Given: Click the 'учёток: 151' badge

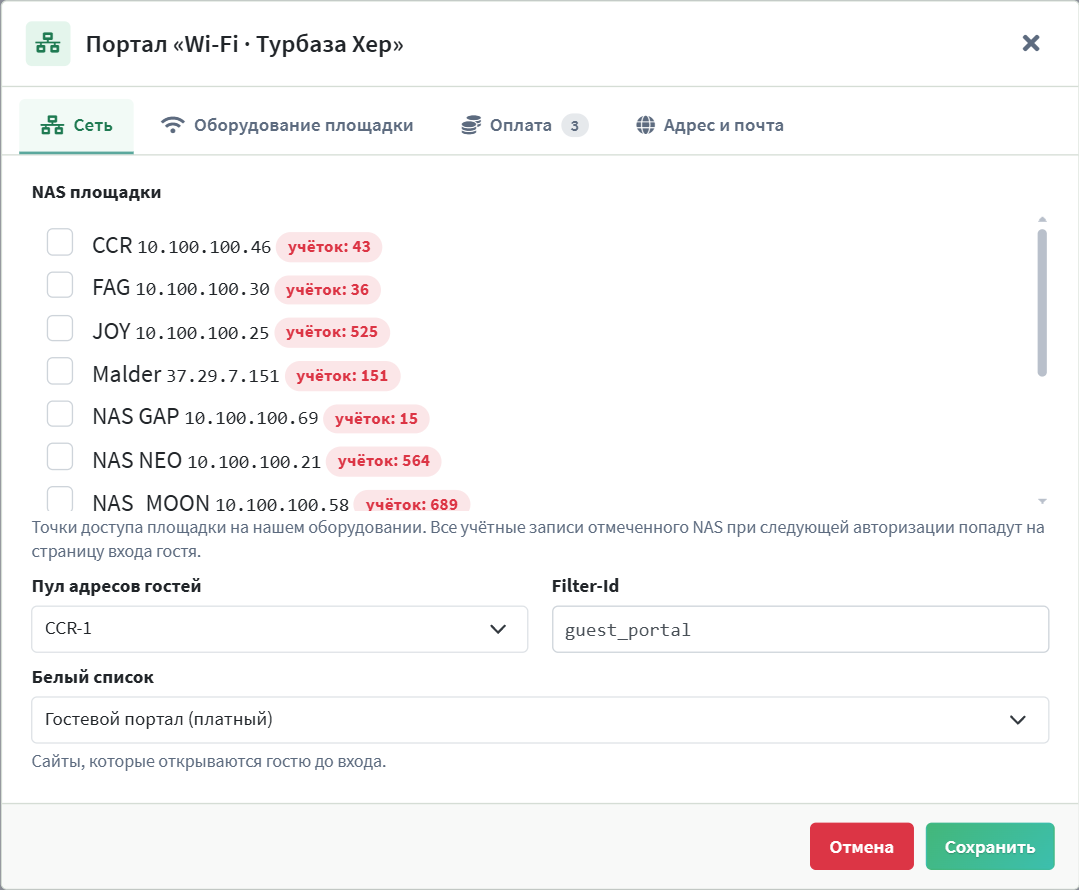Looking at the screenshot, I should tap(342, 376).
